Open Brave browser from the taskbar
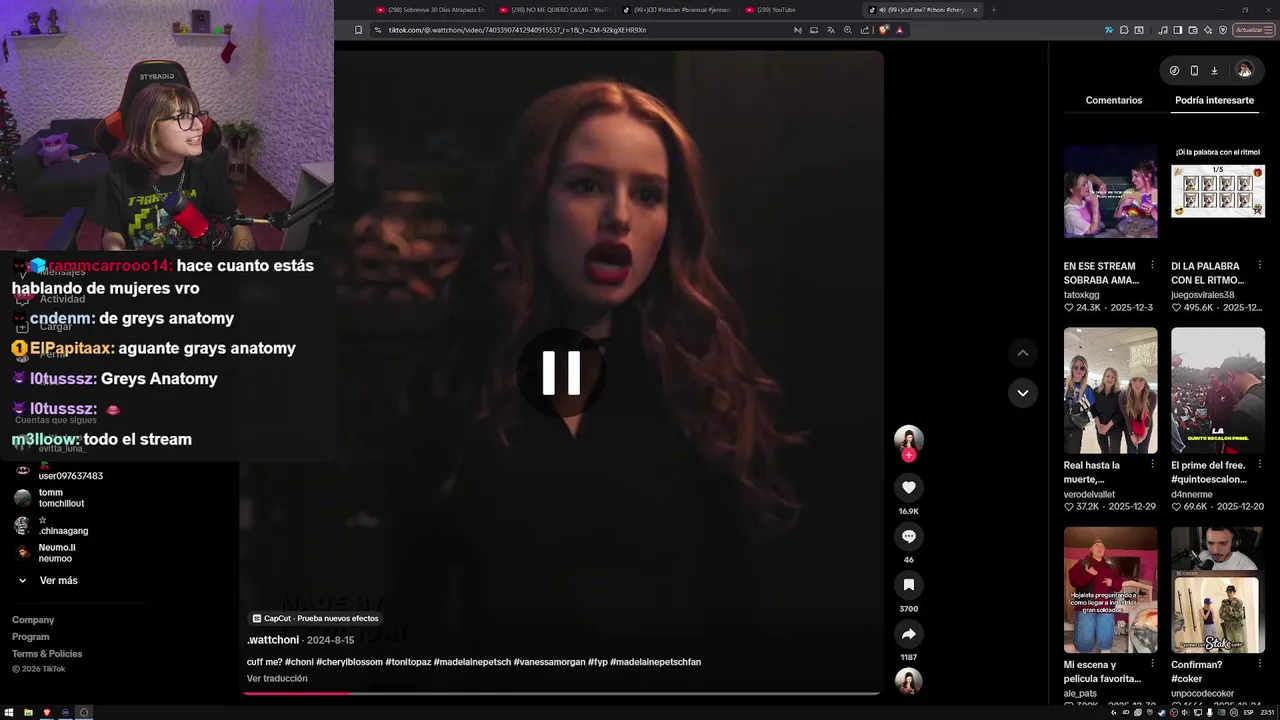Screen dimensions: 1280x720 [46, 712]
